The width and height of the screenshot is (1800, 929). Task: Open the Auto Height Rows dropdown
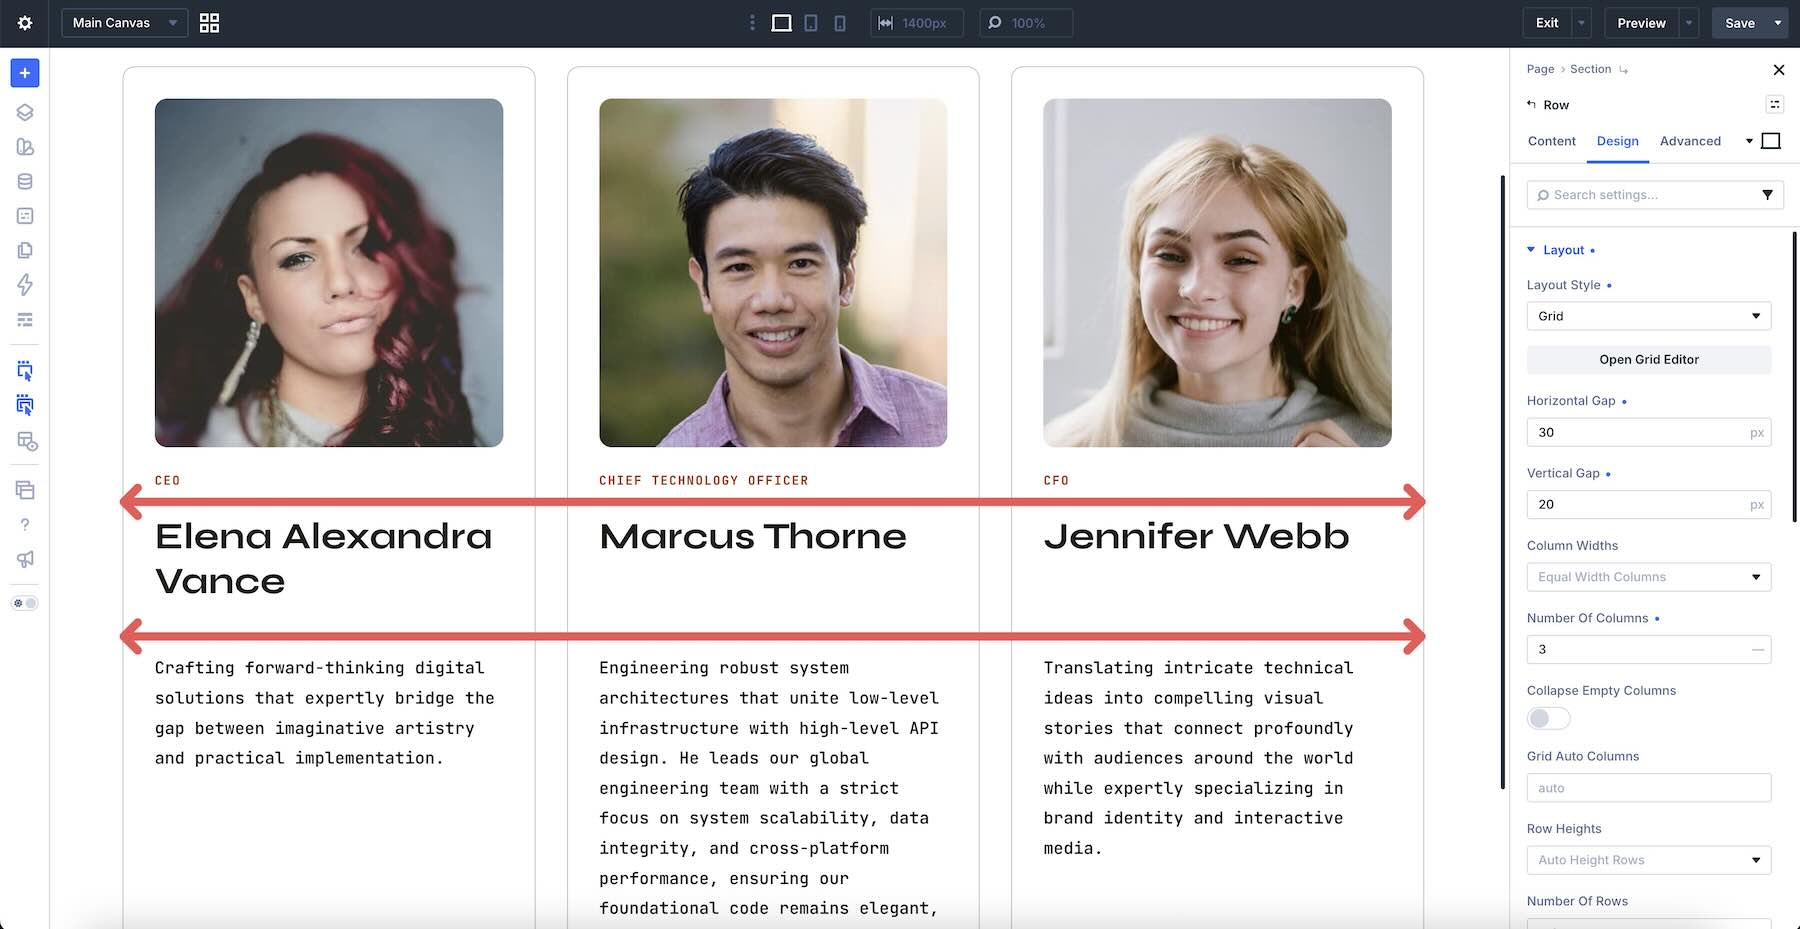click(1649, 860)
